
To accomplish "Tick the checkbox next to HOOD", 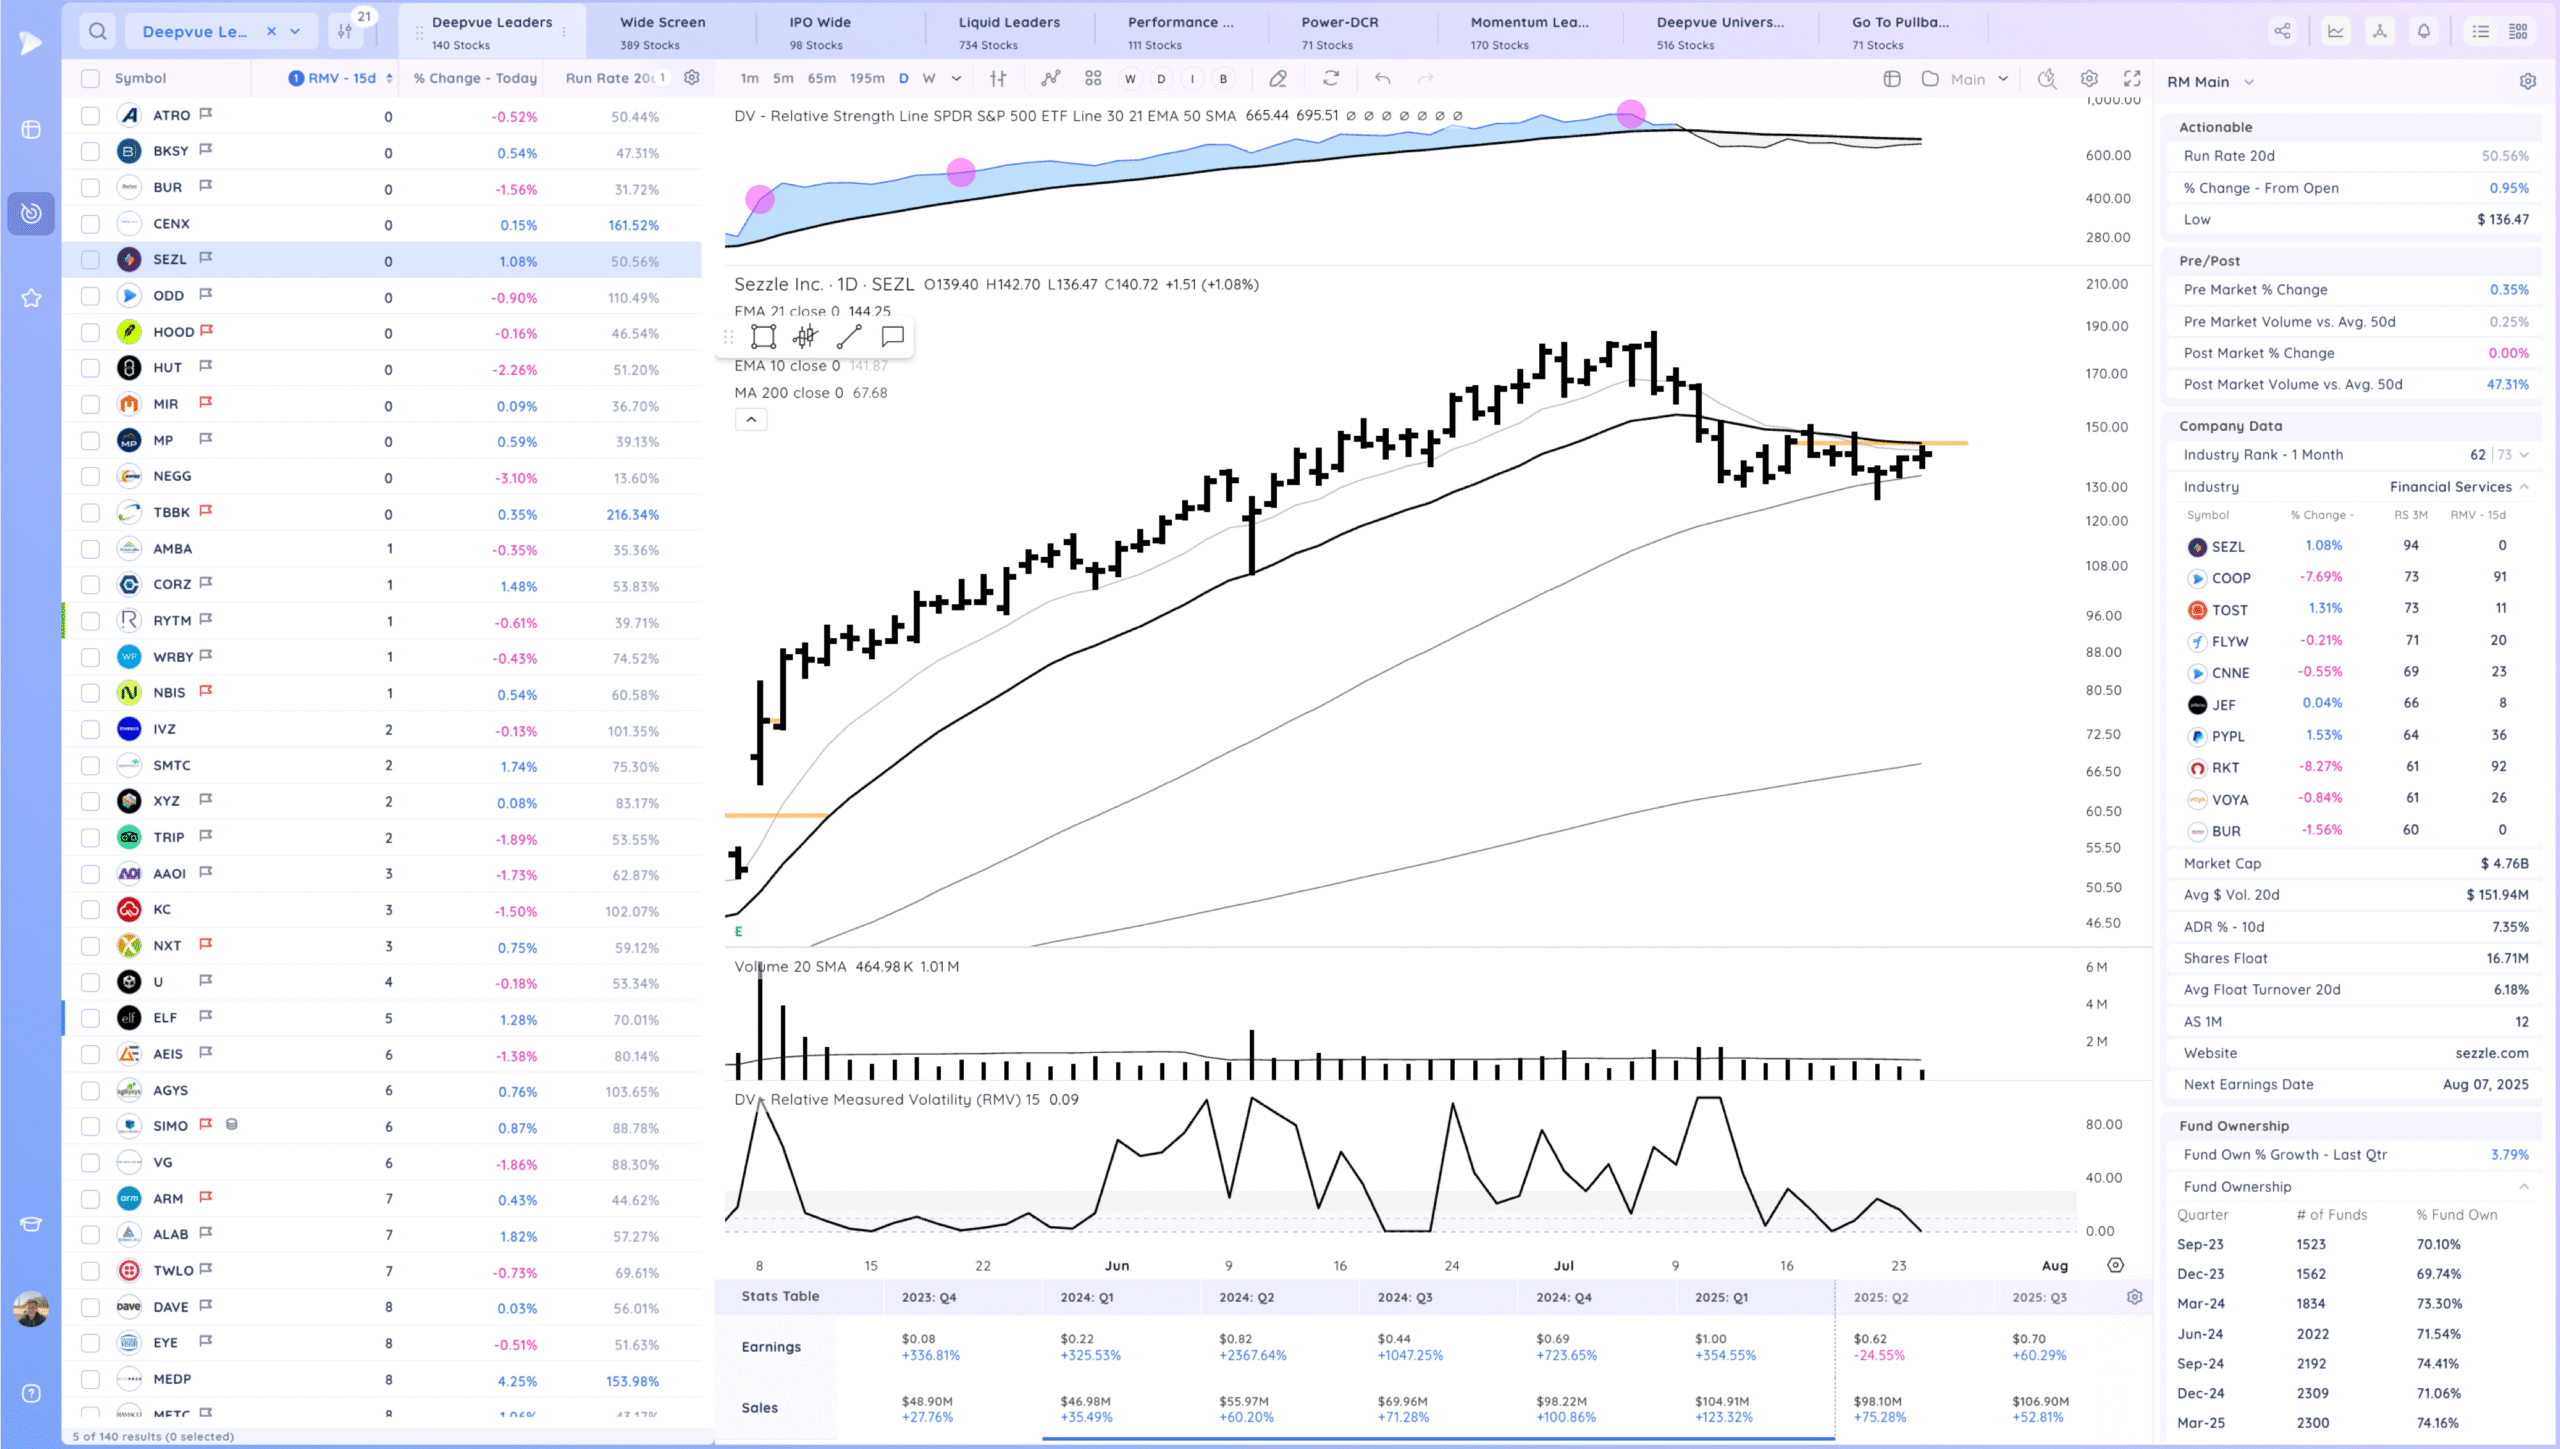I will tap(90, 332).
